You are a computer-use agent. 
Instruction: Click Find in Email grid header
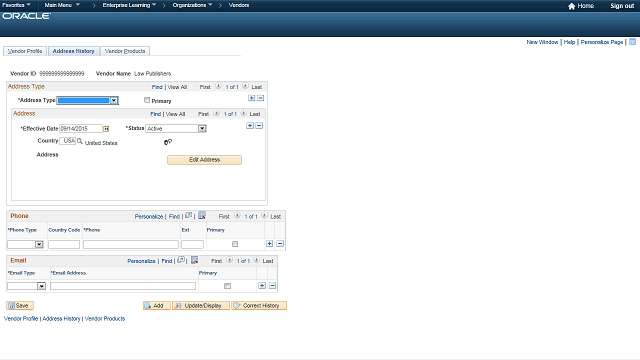click(x=167, y=261)
